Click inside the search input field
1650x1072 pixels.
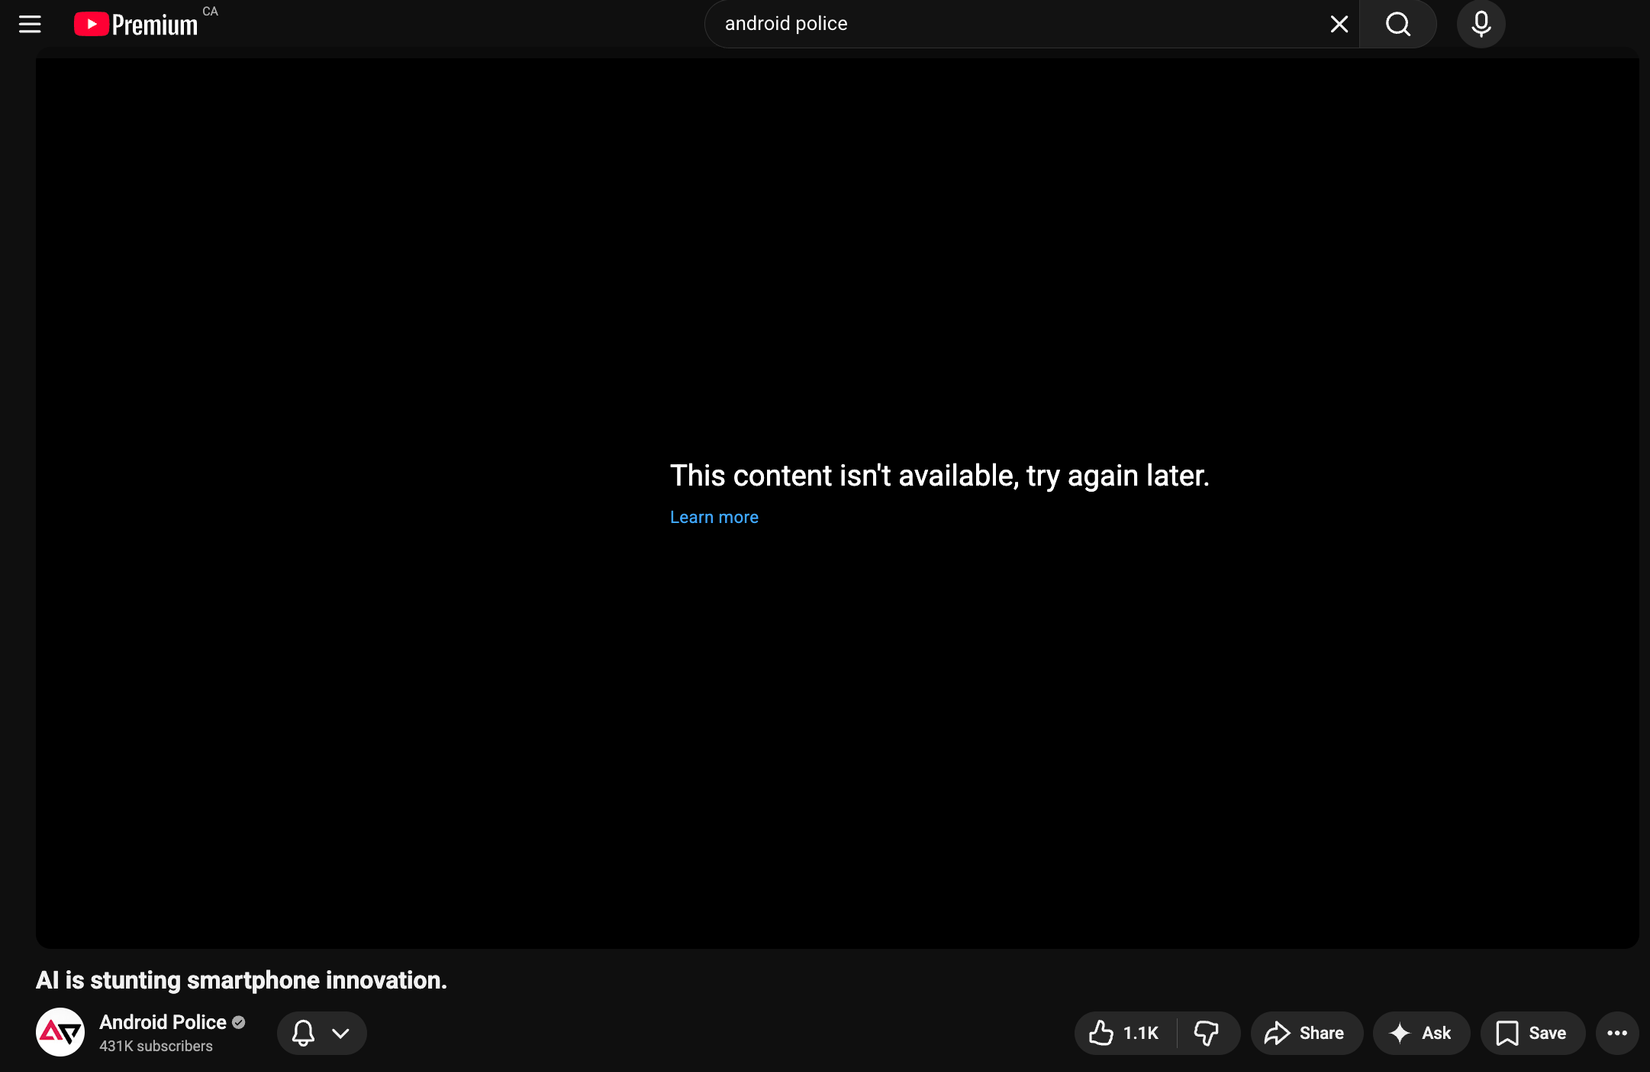(x=1000, y=23)
